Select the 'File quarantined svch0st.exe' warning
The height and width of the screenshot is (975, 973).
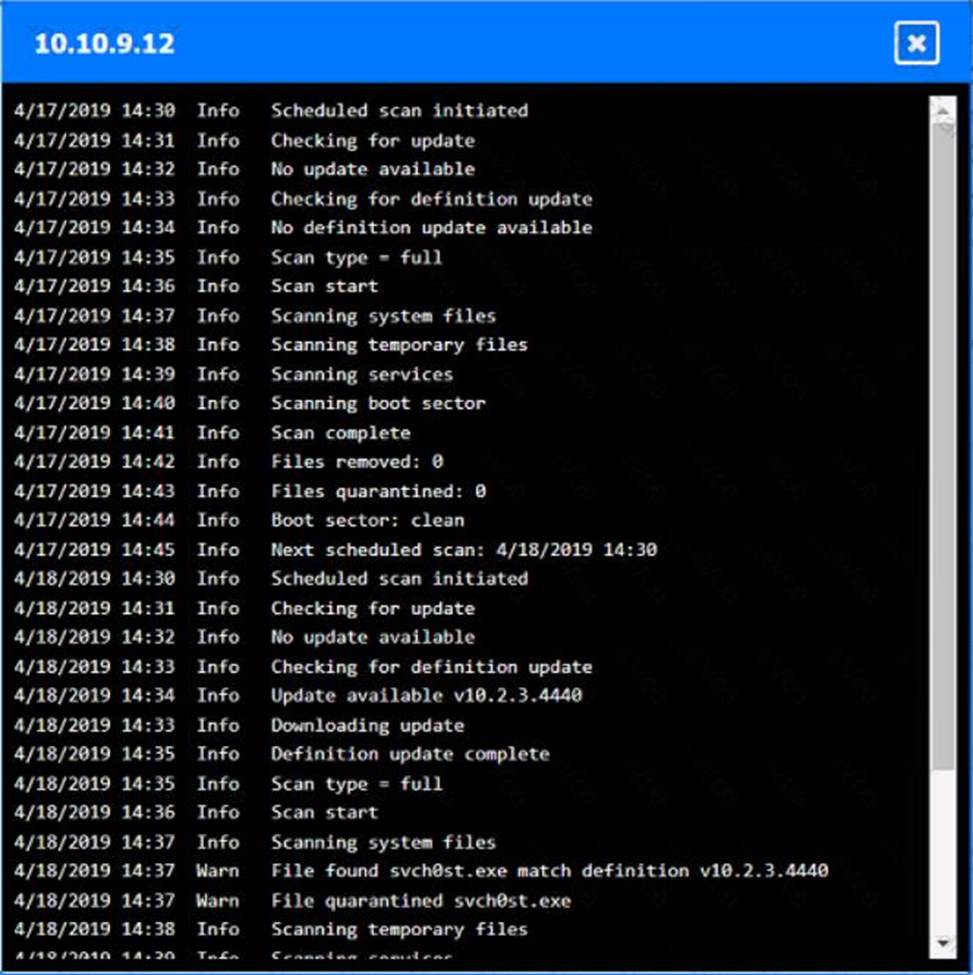[x=420, y=900]
